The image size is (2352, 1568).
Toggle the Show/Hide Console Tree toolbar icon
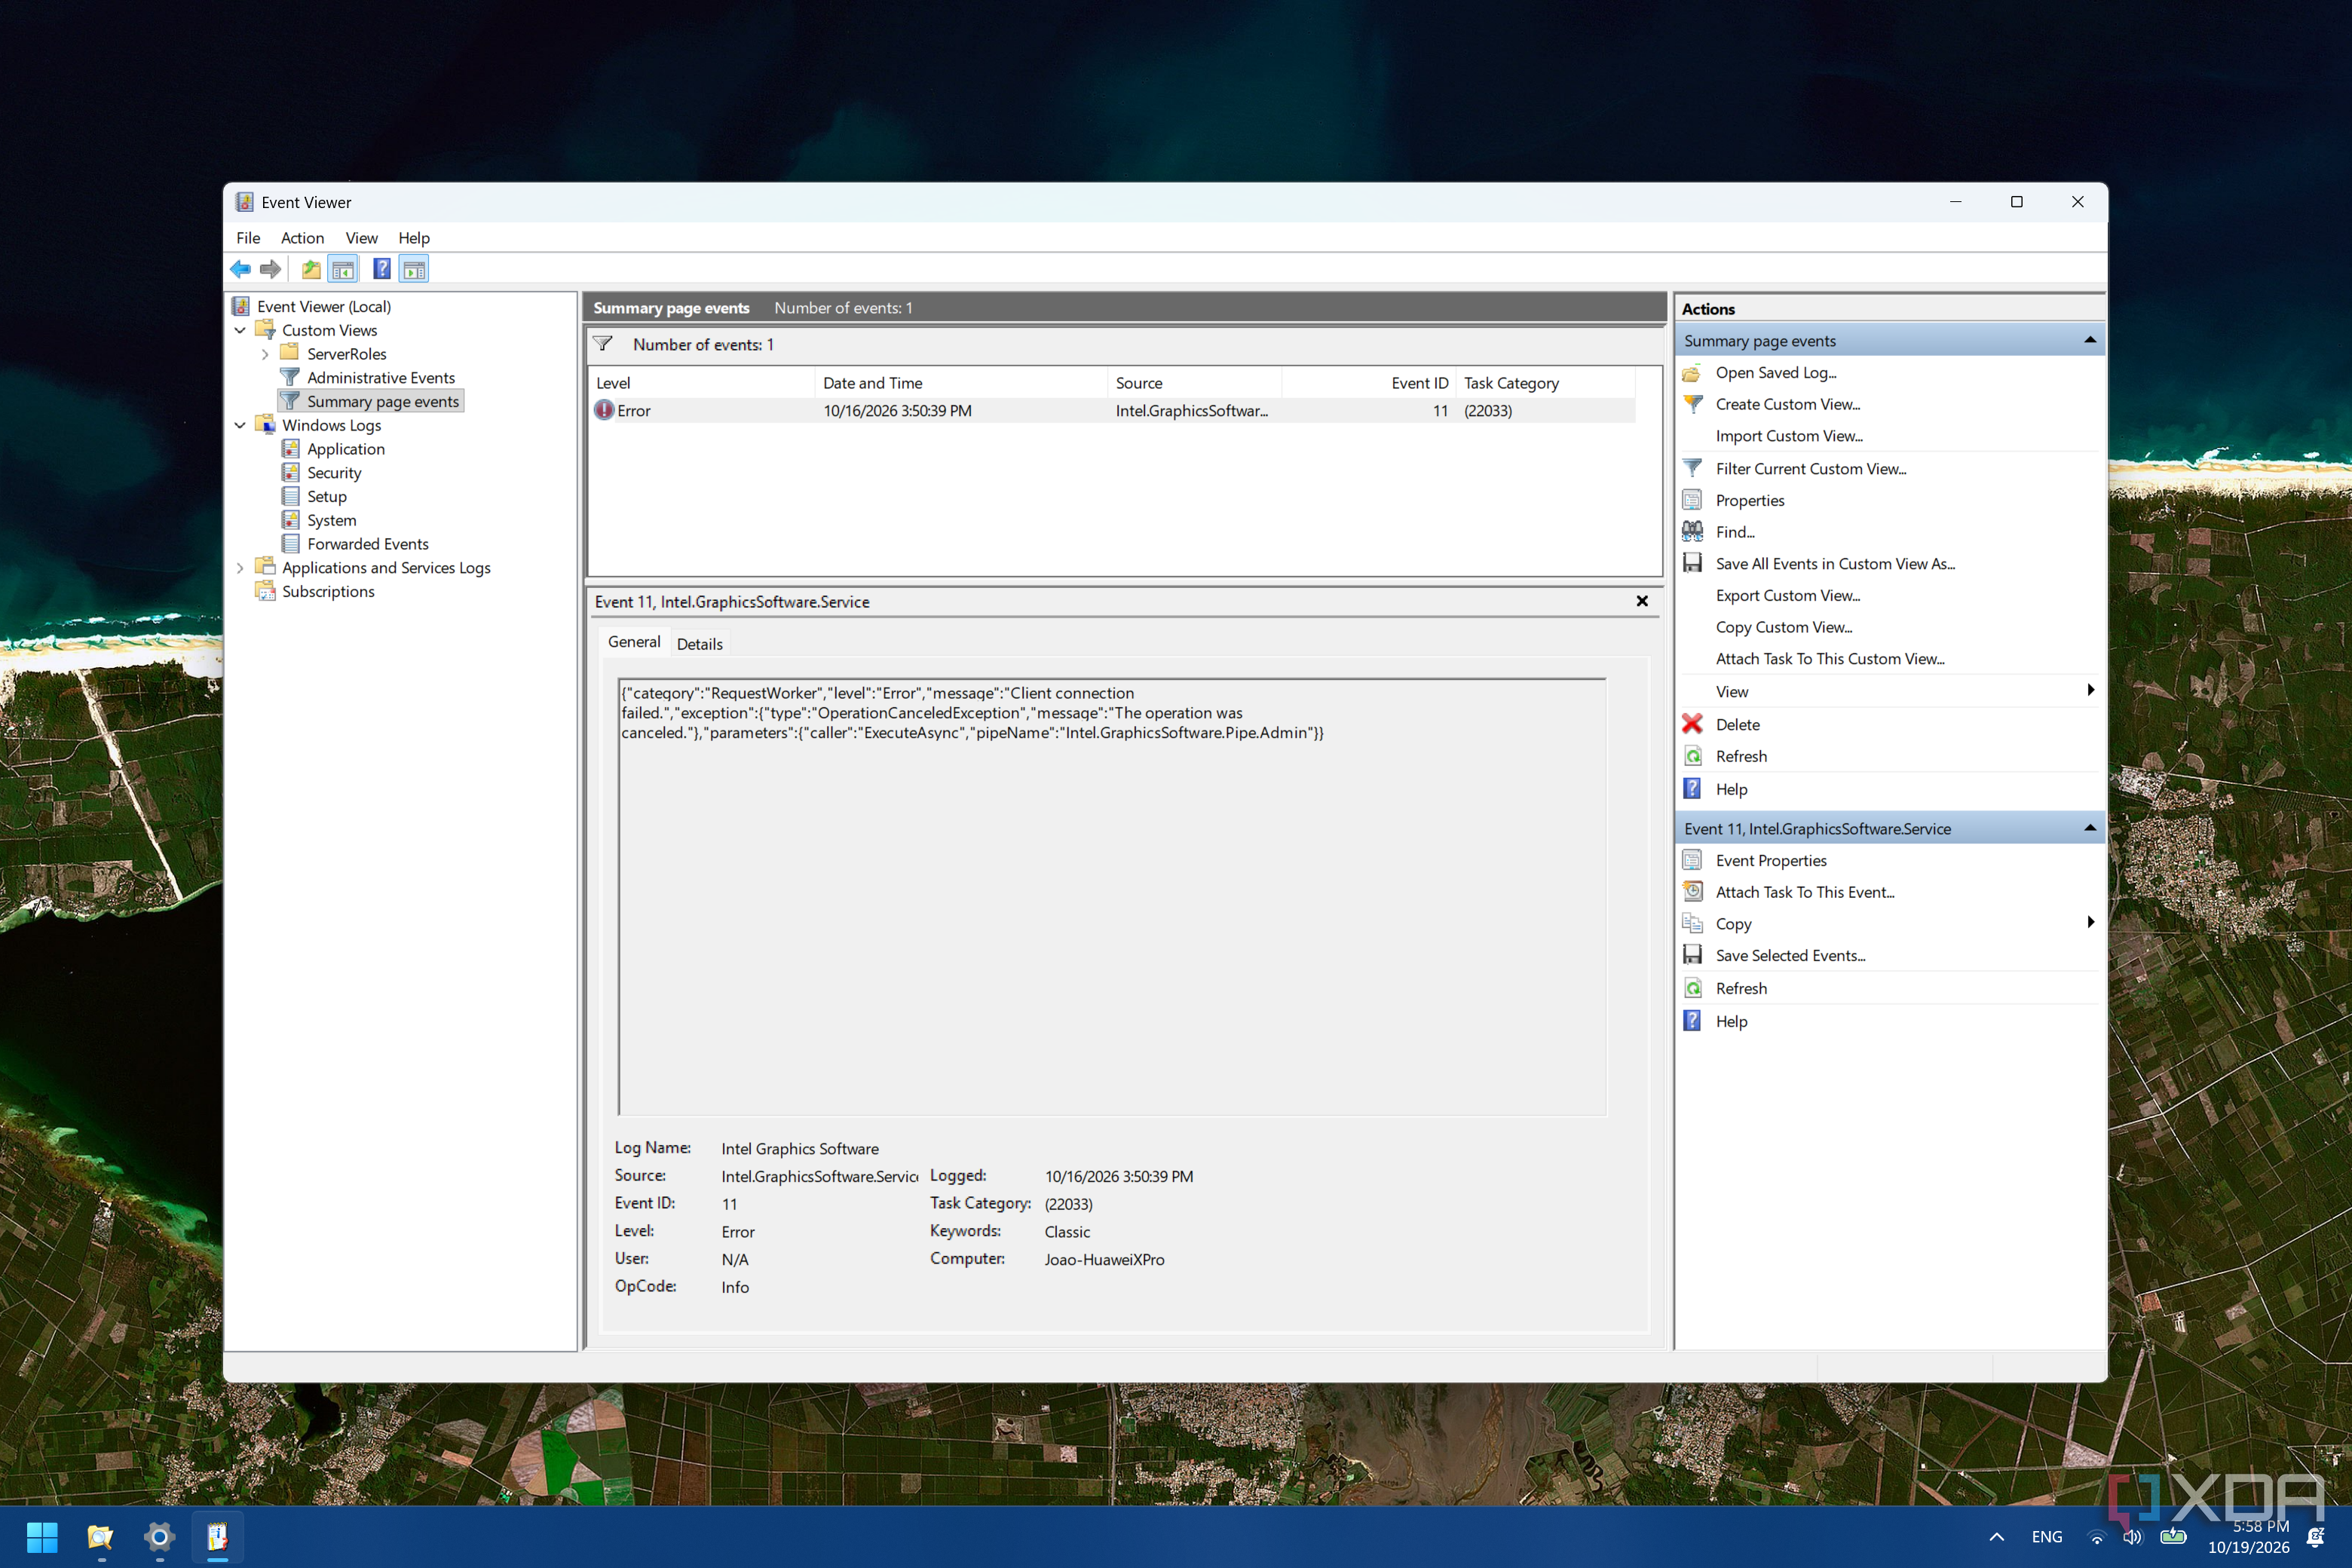[x=343, y=269]
